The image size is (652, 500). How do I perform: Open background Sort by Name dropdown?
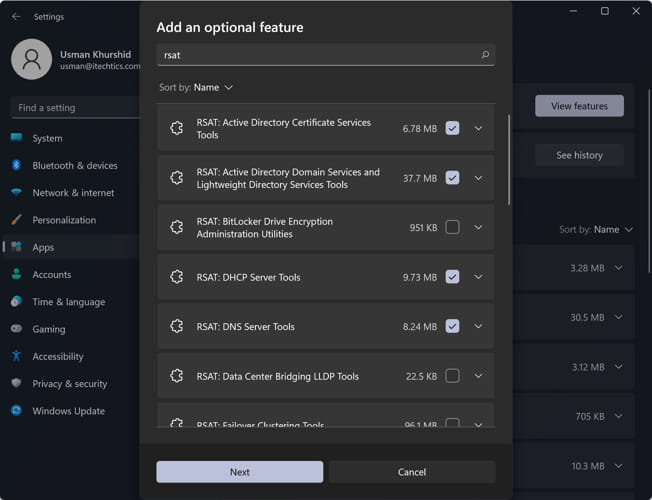tap(596, 229)
